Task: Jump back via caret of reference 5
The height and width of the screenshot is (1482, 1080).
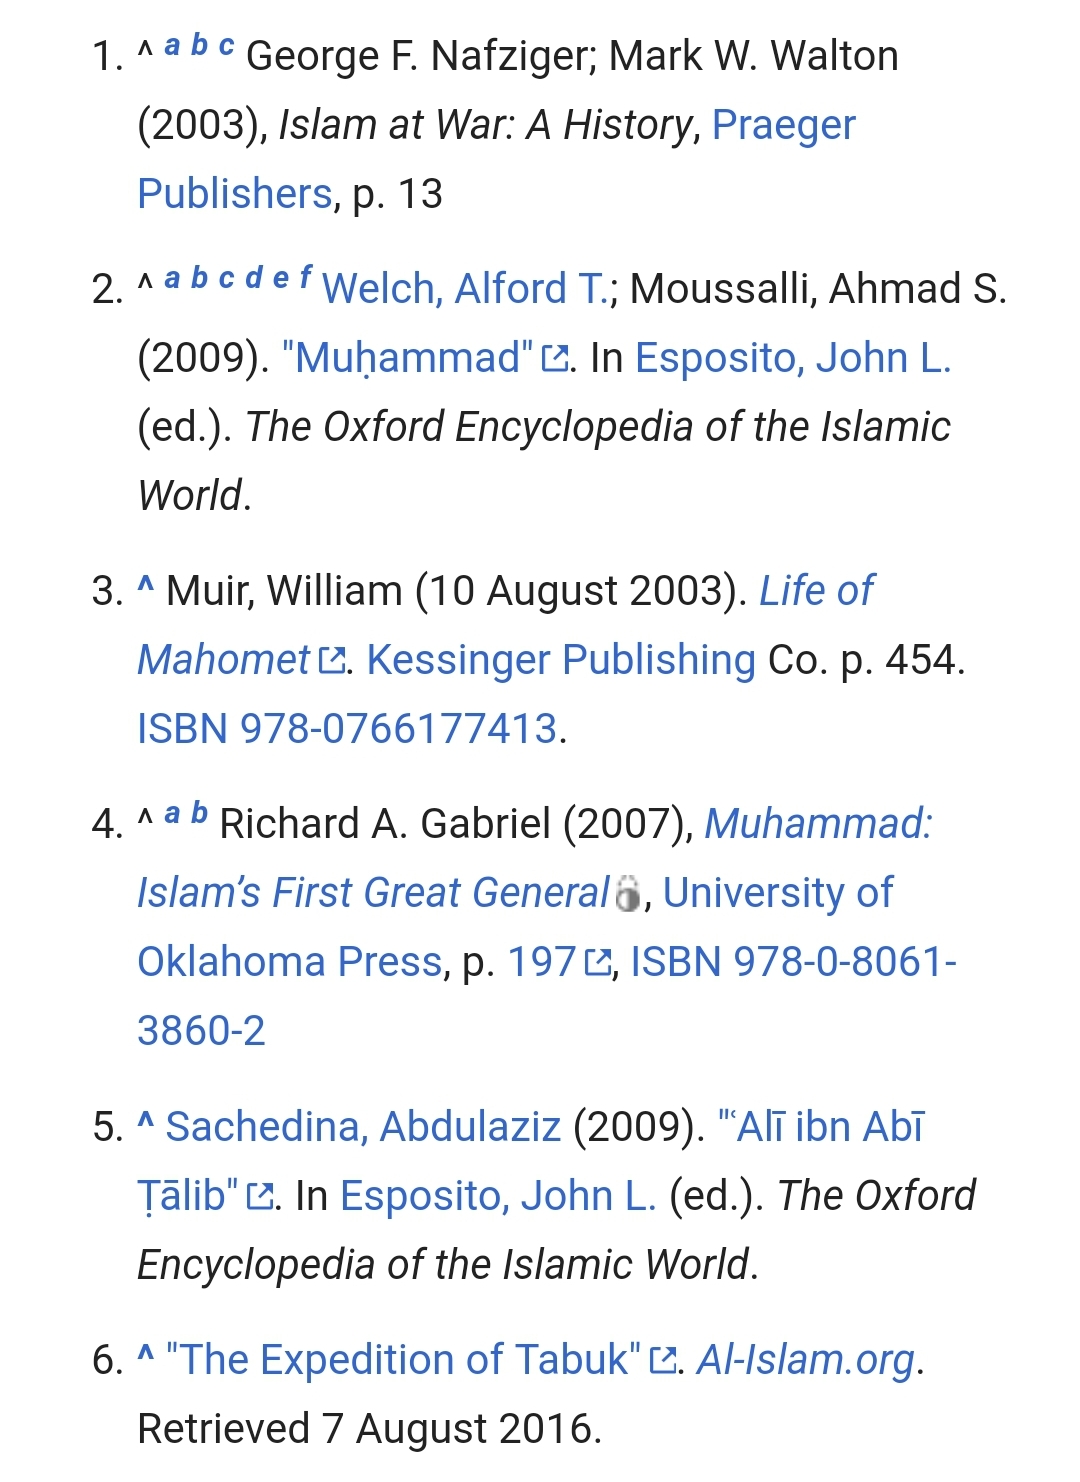Action: pyautogui.click(x=146, y=1124)
